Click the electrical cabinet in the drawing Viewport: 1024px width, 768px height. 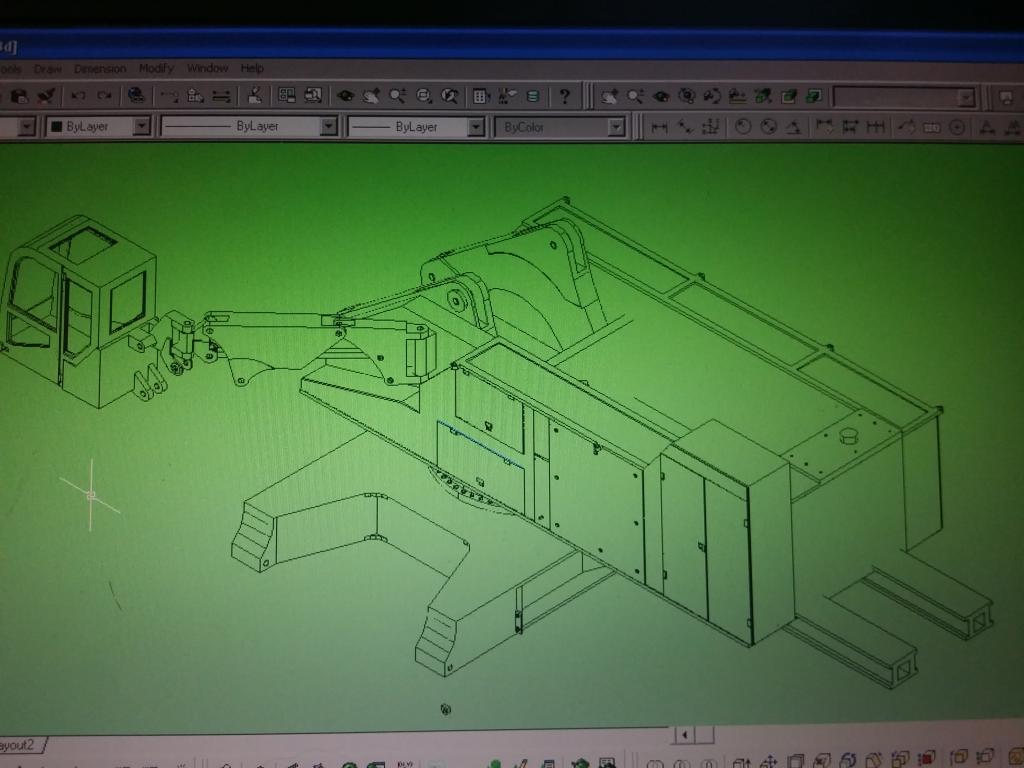pos(726,532)
